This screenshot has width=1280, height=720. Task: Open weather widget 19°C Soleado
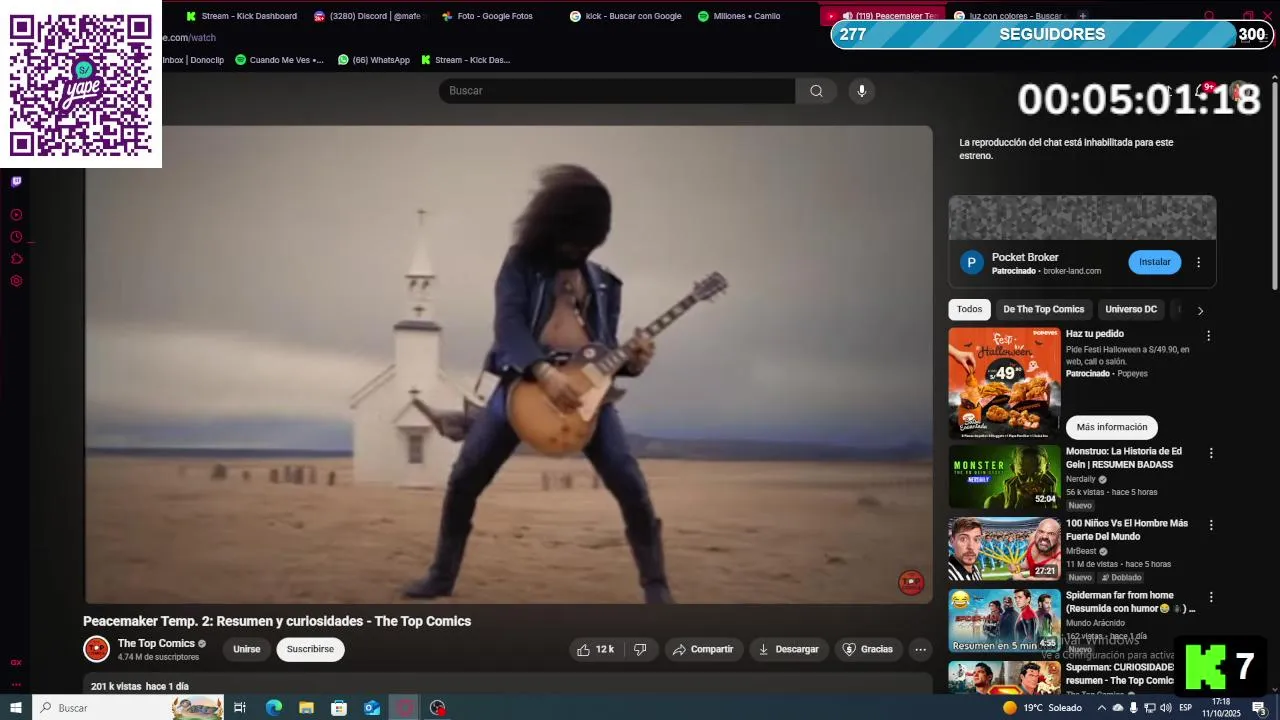pos(1042,708)
